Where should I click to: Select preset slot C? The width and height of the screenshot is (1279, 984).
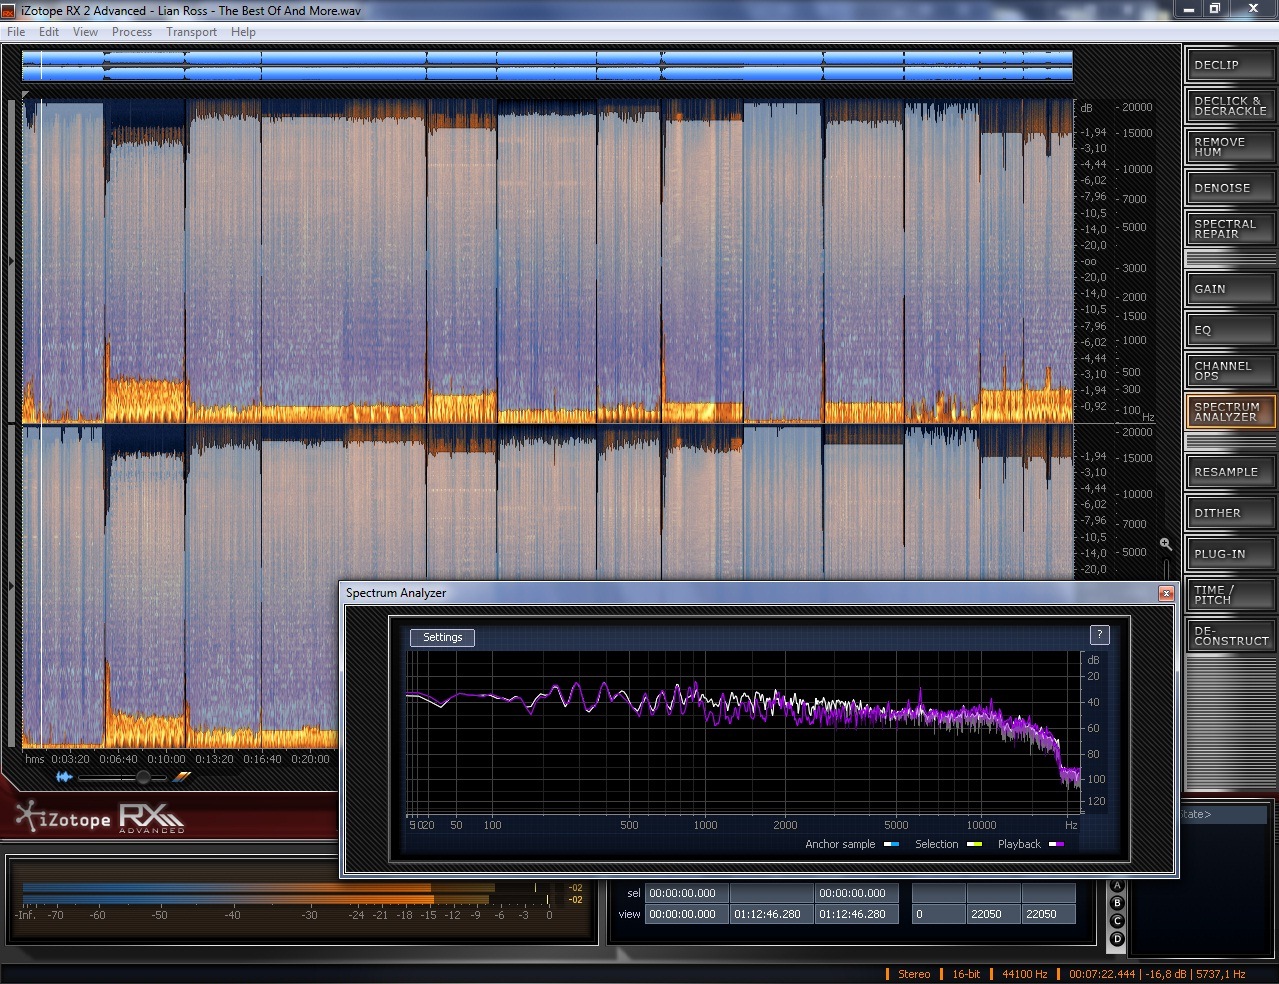click(x=1117, y=921)
